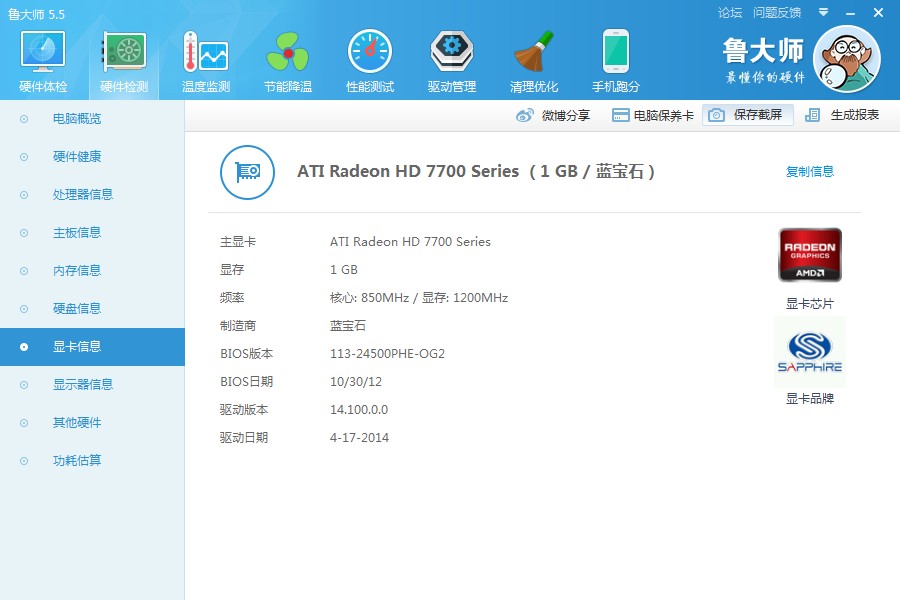Click frequency value 核心: 850MHz / 显存: 1200MHz
This screenshot has width=900, height=600.
(x=419, y=298)
